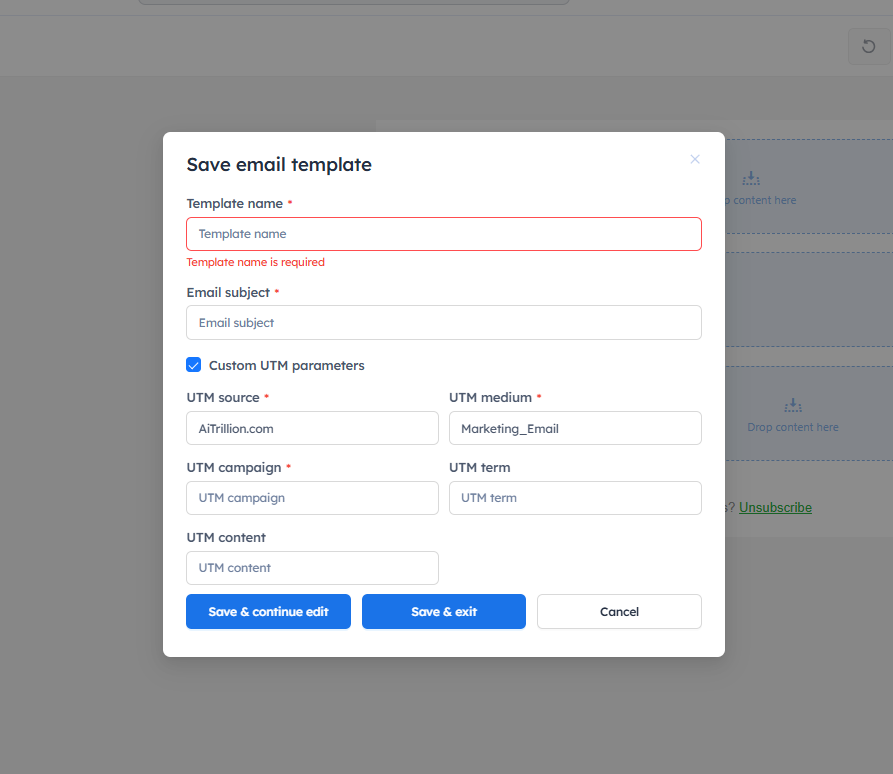Click the UTM term input
The width and height of the screenshot is (893, 774).
575,498
